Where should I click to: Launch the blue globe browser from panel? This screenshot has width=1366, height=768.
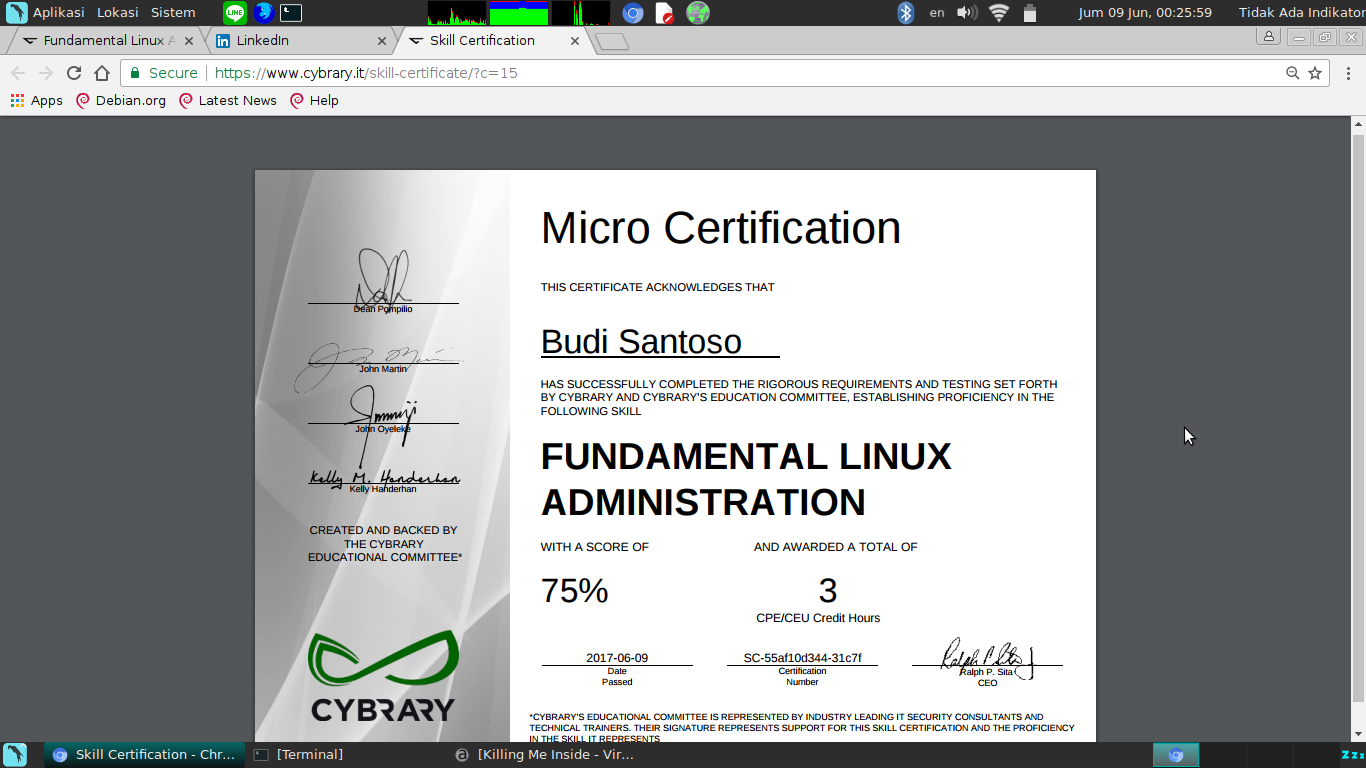(x=263, y=13)
